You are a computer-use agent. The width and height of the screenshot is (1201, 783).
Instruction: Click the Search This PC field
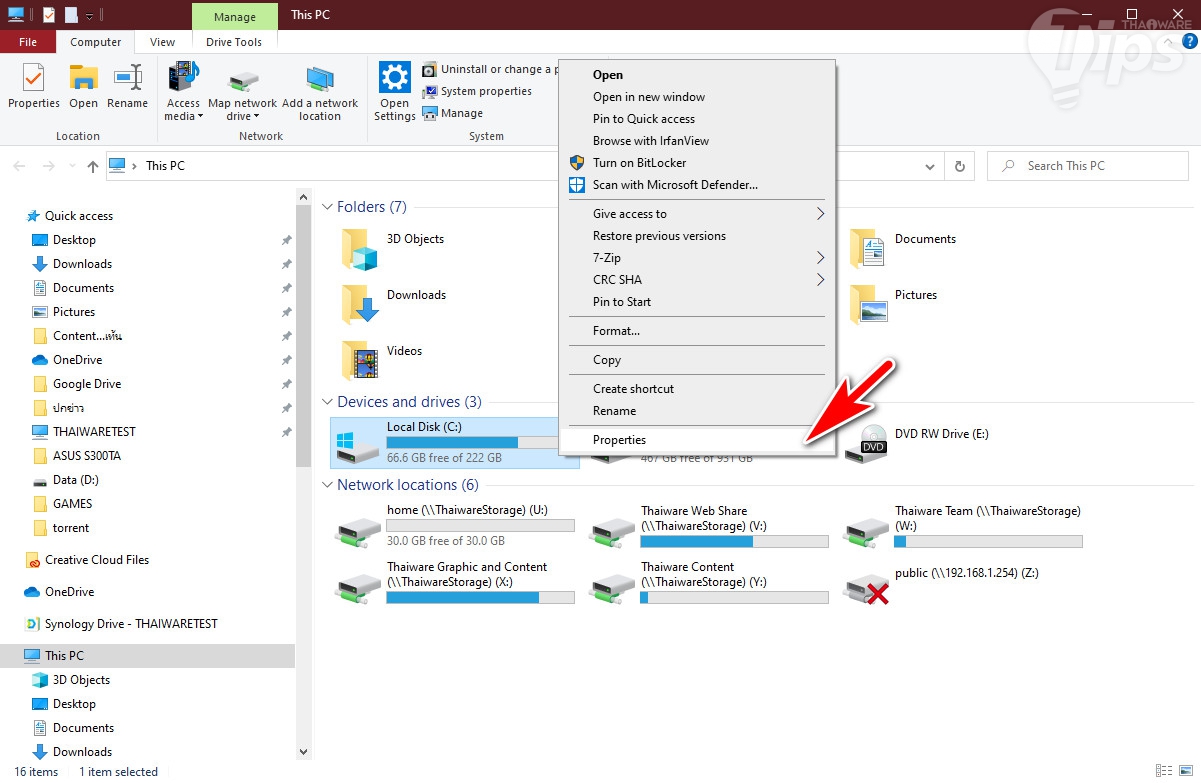tap(1088, 166)
